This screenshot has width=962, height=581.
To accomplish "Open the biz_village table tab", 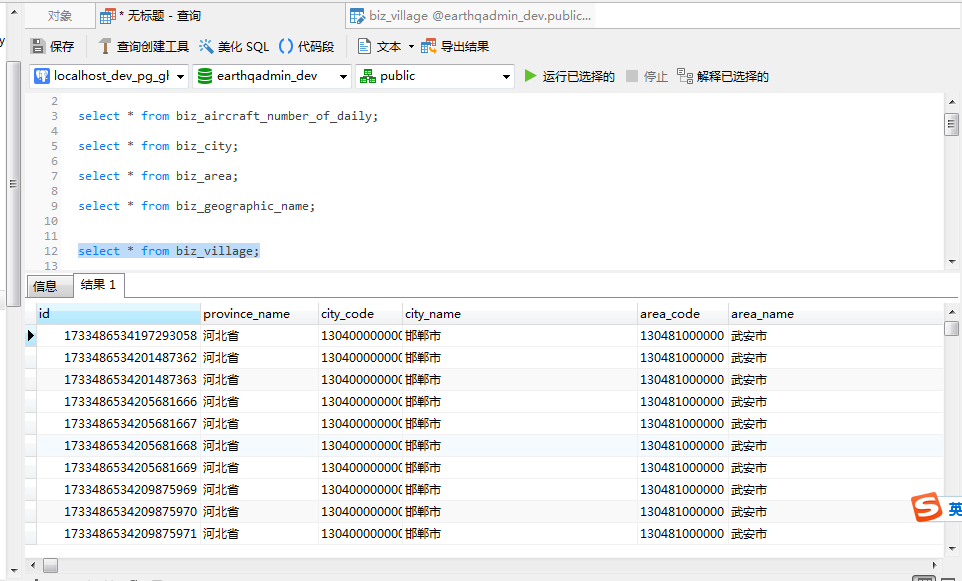I will pos(471,16).
